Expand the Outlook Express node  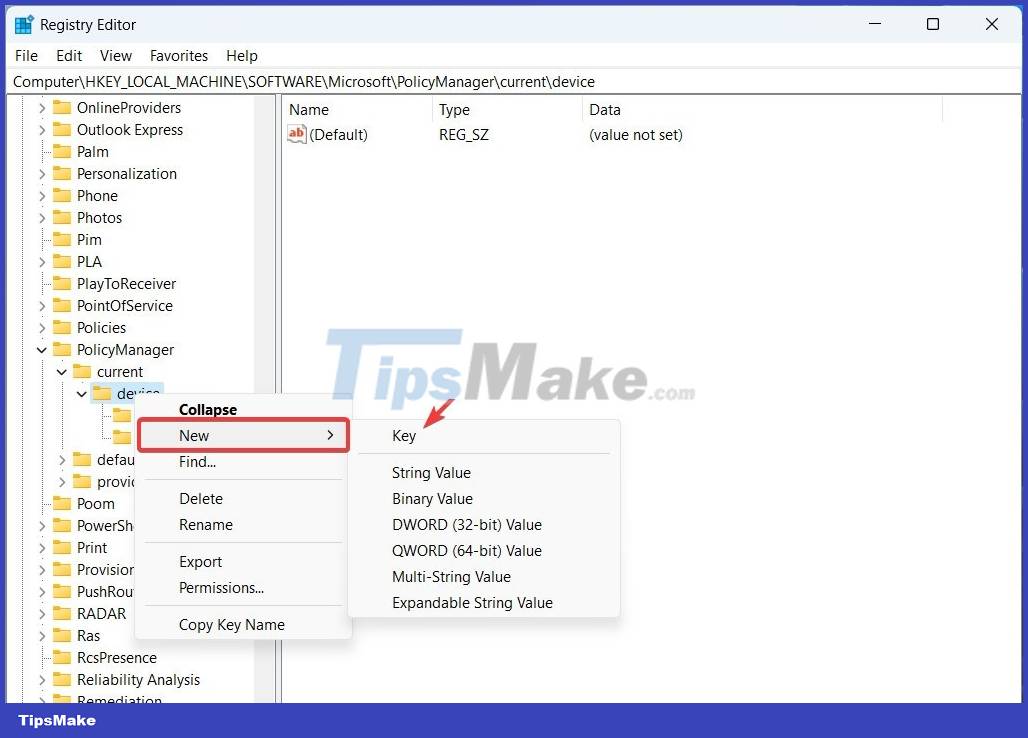pos(42,130)
